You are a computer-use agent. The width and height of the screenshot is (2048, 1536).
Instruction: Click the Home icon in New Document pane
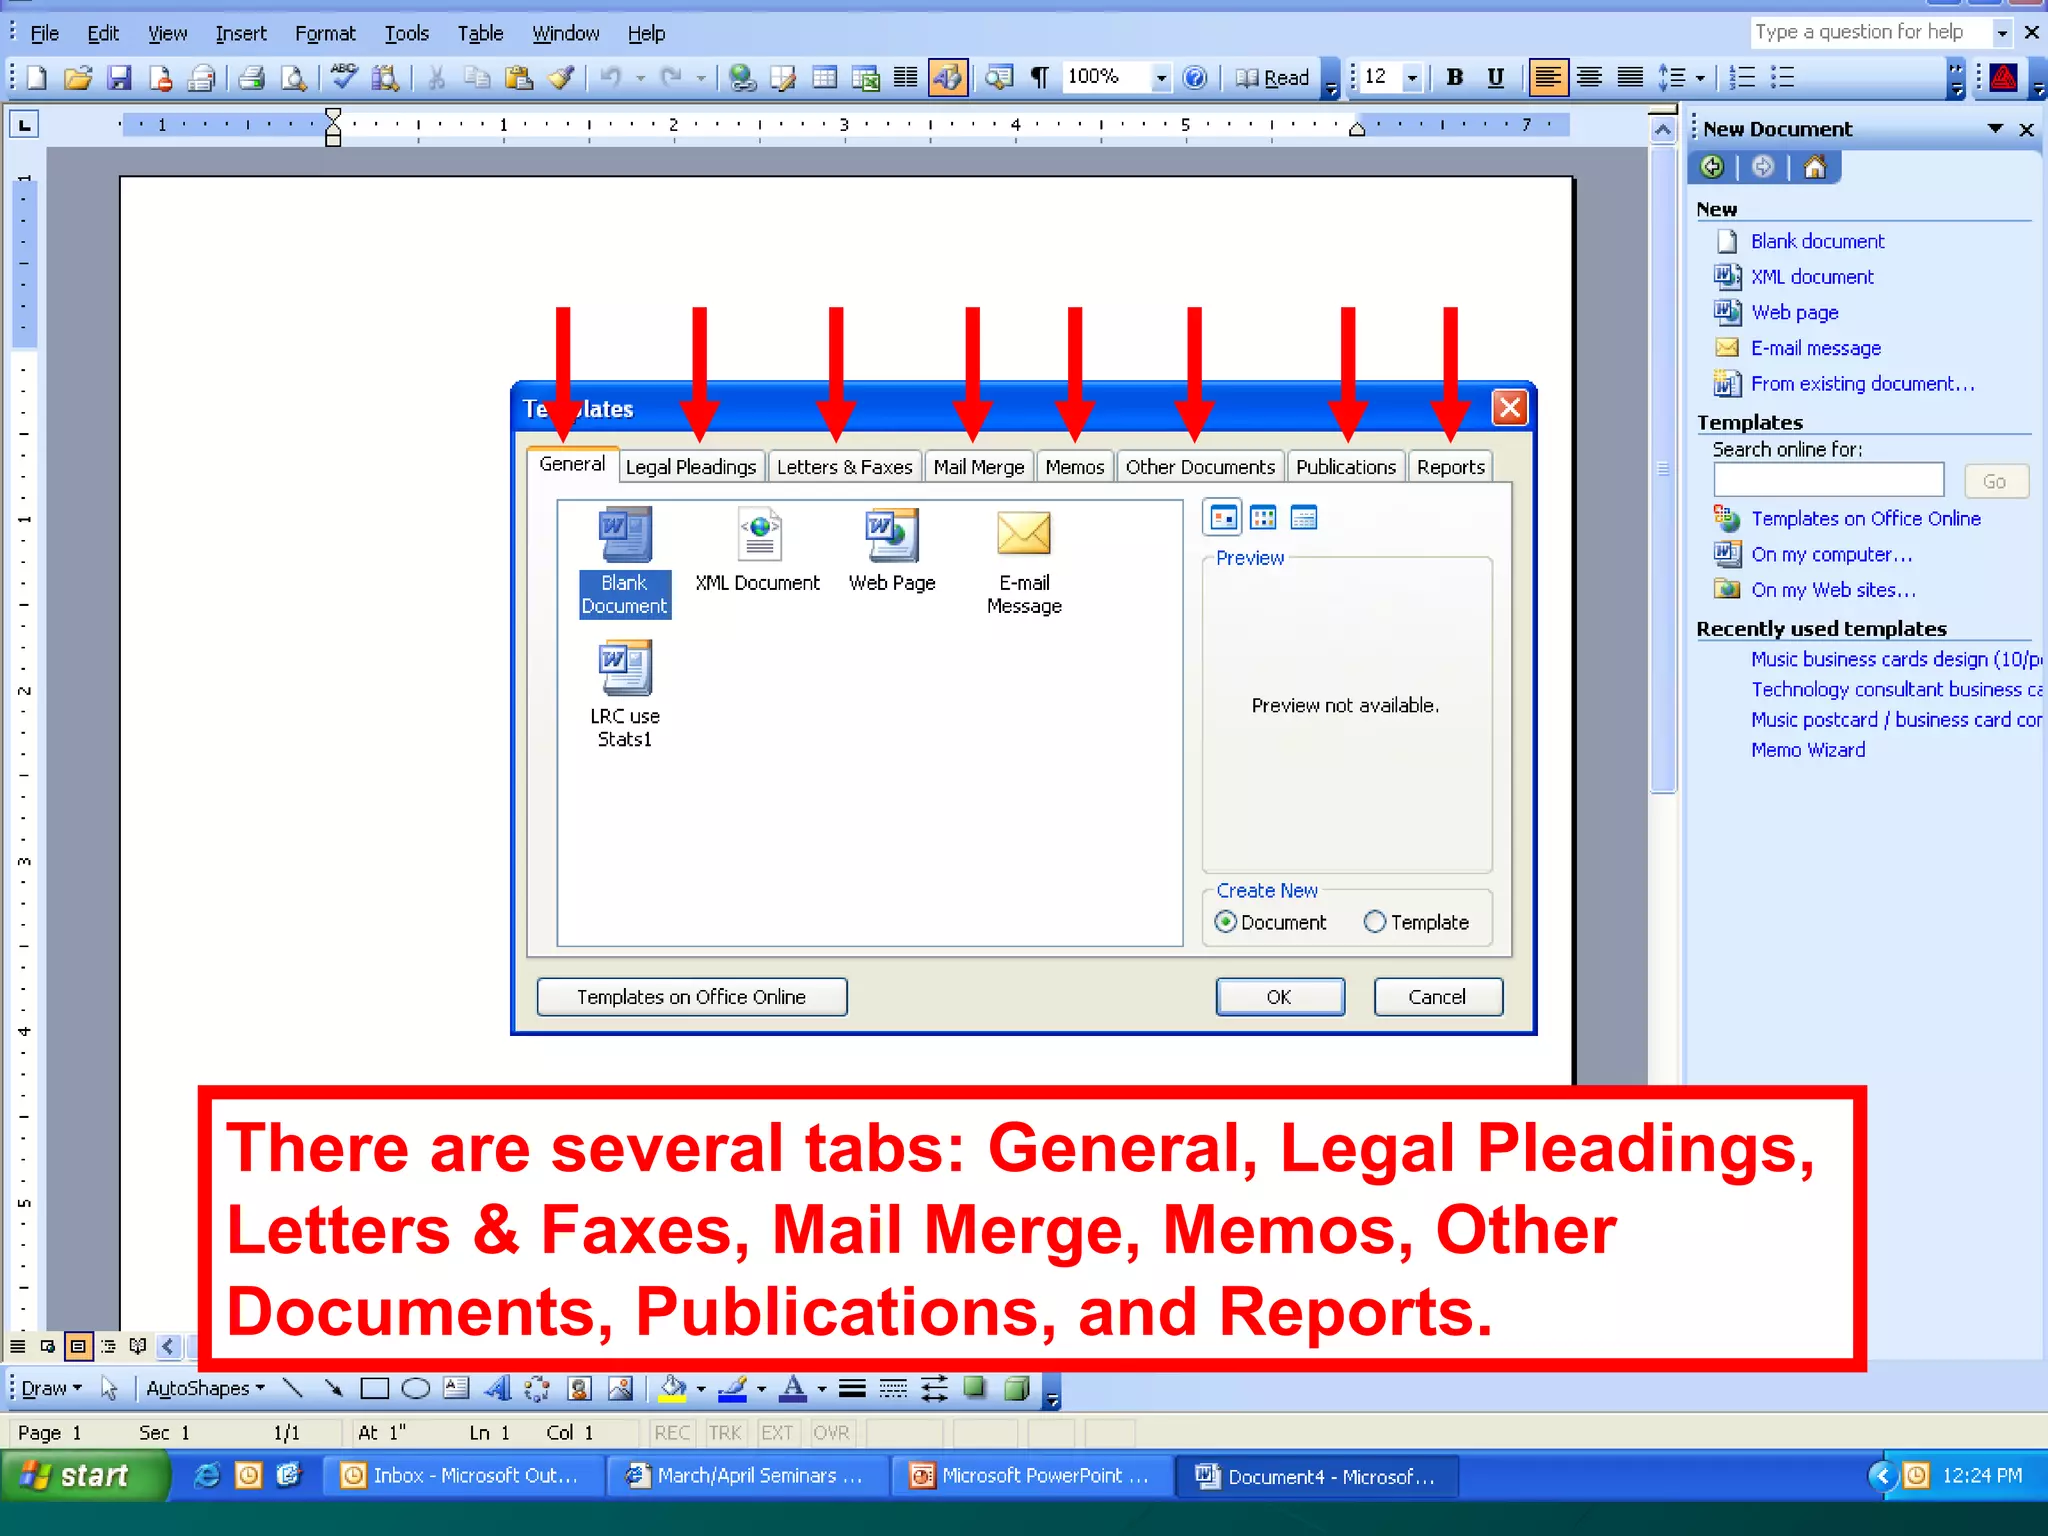[1815, 167]
